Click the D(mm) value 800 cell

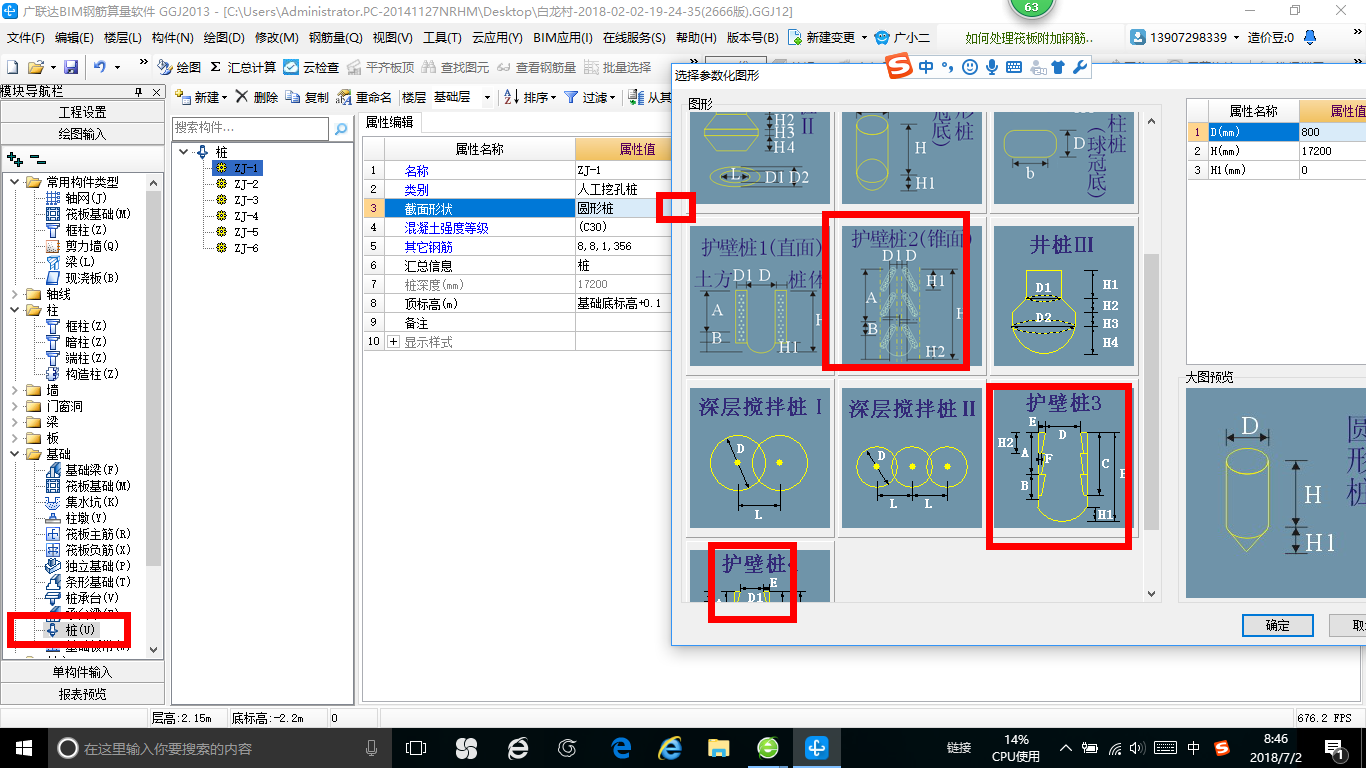(1332, 132)
